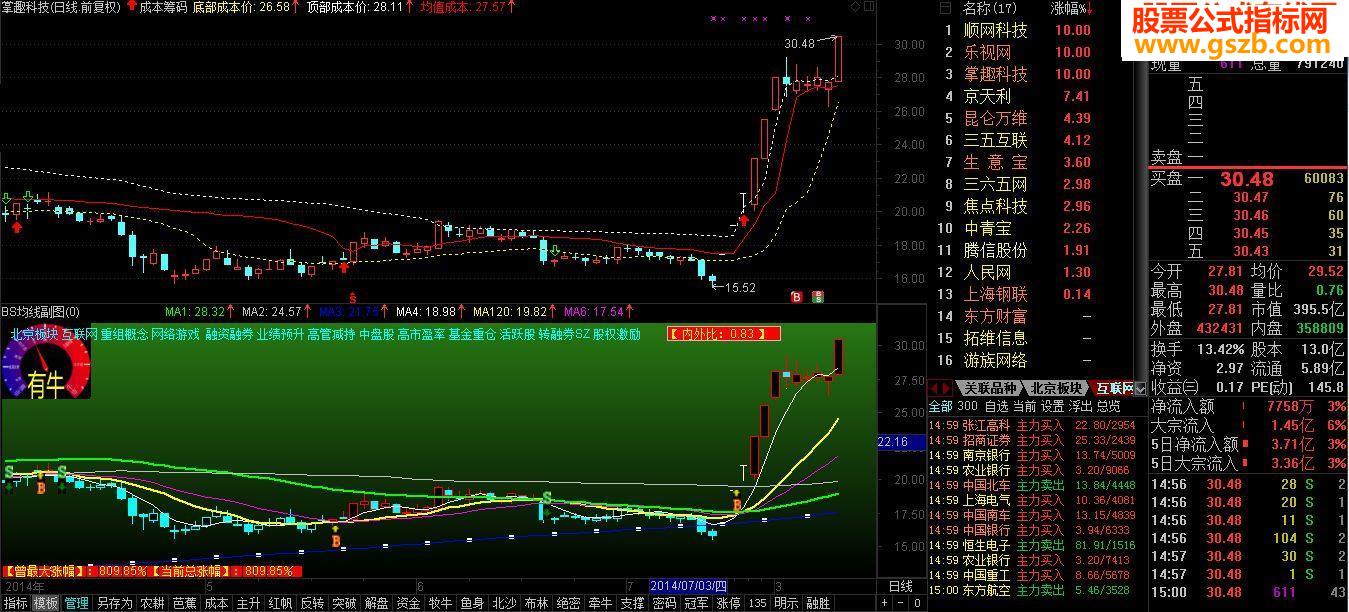Click the right red arrow beside 关联品种 tabs
The width and height of the screenshot is (1349, 612).
tap(947, 388)
